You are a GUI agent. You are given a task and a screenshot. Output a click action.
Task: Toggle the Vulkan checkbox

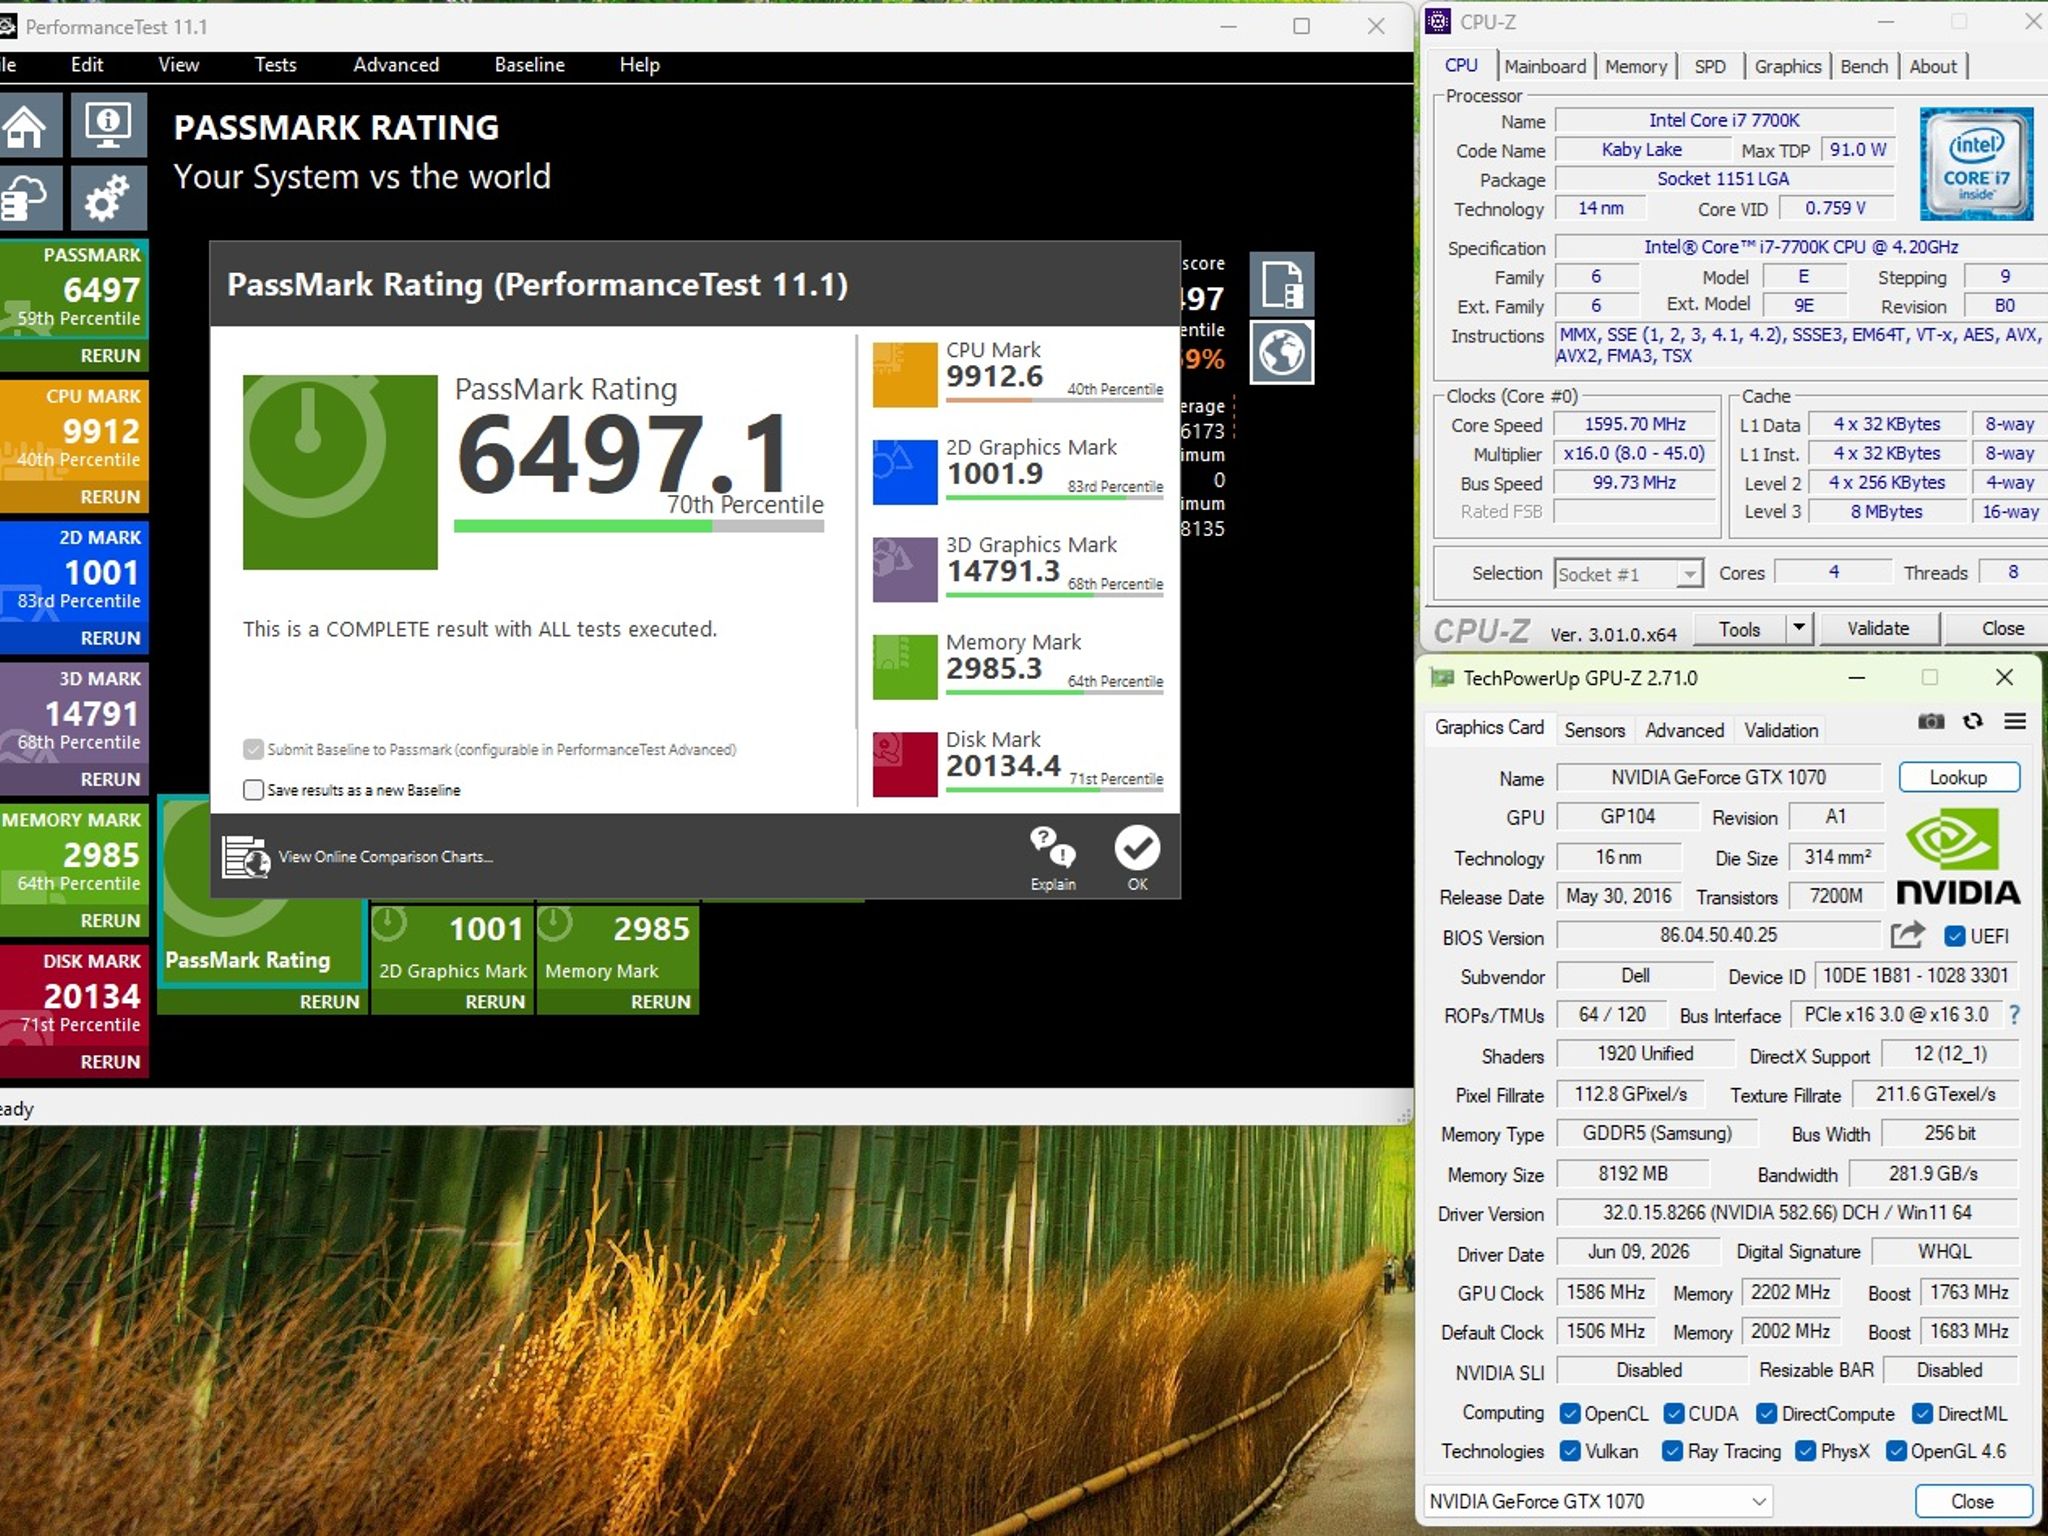1570,1451
